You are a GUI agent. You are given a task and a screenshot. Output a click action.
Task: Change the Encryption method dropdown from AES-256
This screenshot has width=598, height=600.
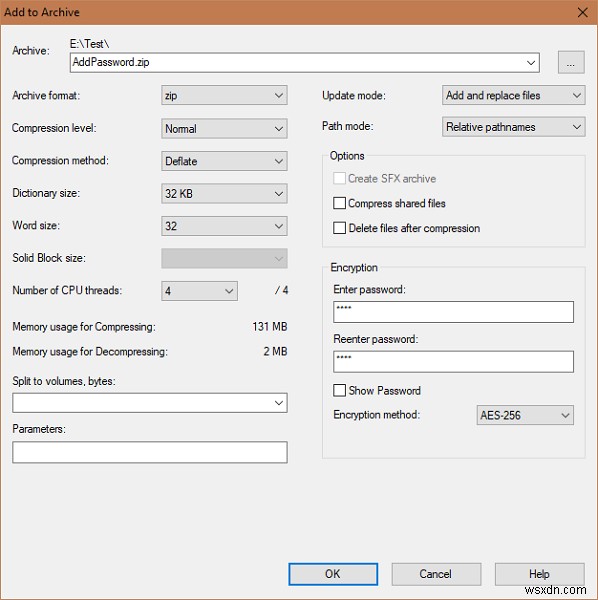pos(525,415)
